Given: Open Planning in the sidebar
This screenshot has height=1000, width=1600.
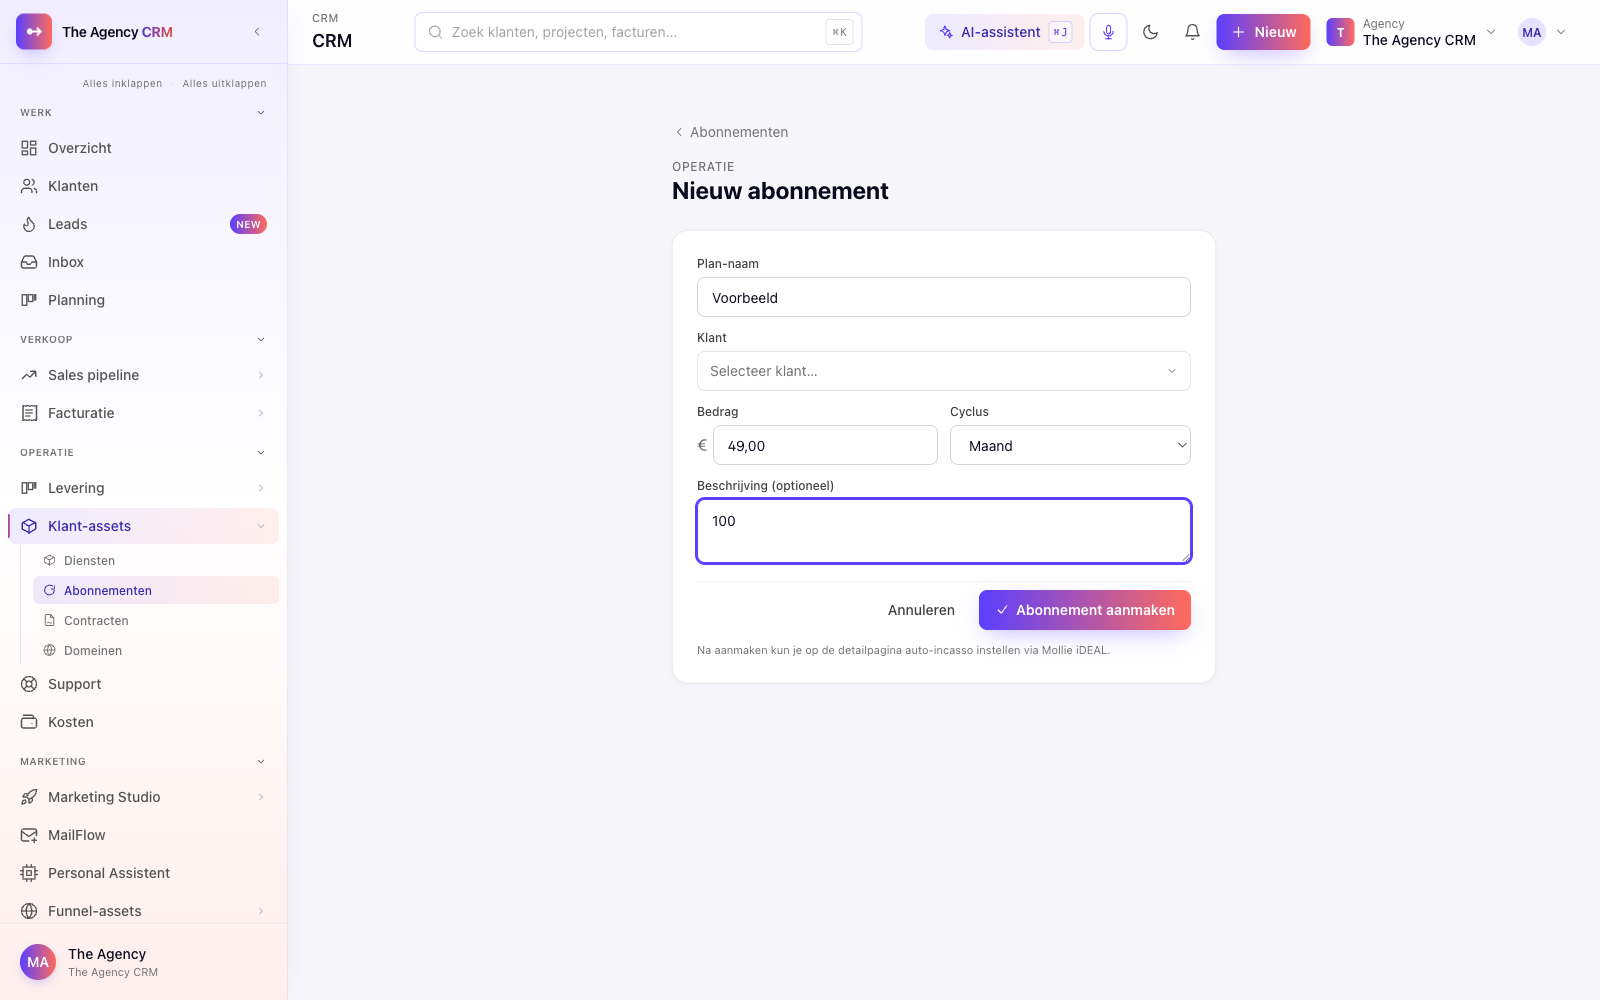Looking at the screenshot, I should 144,300.
